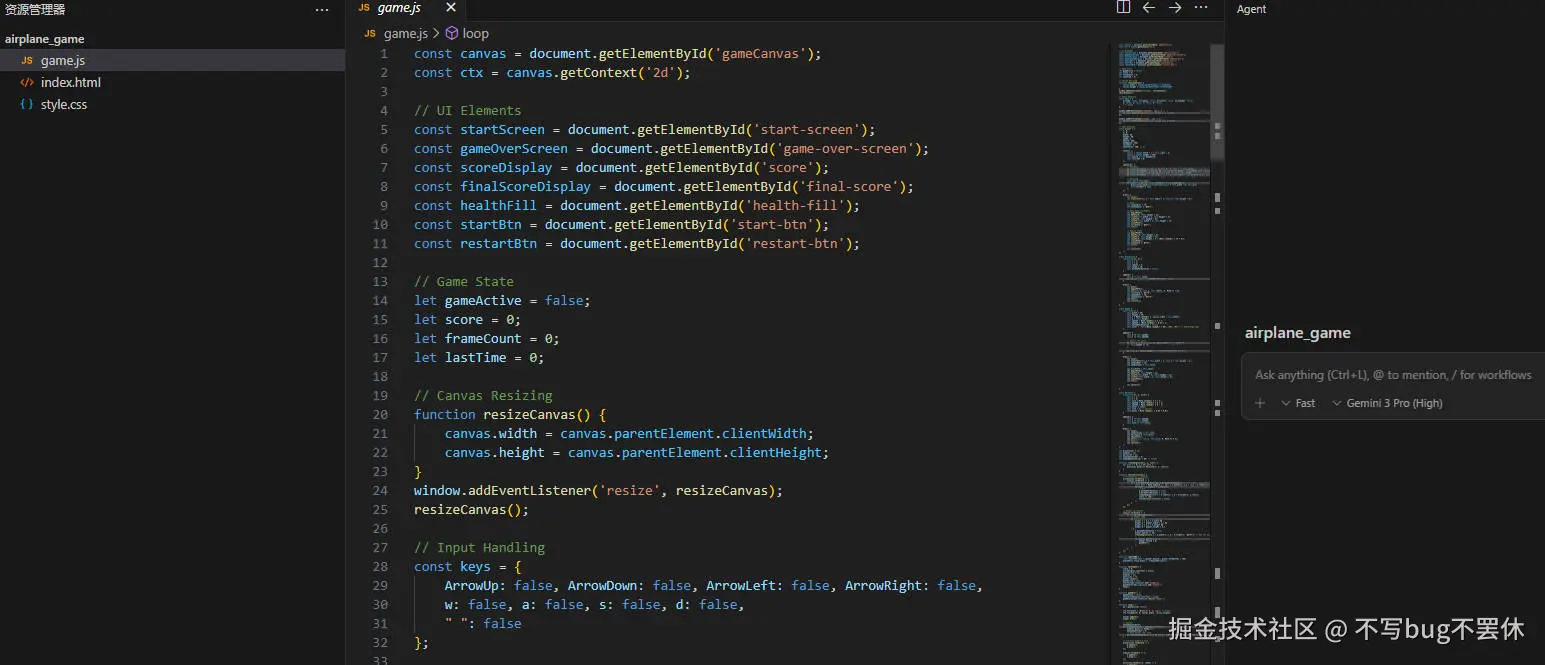Select index.html in the Explorer
This screenshot has width=1545, height=665.
point(70,82)
